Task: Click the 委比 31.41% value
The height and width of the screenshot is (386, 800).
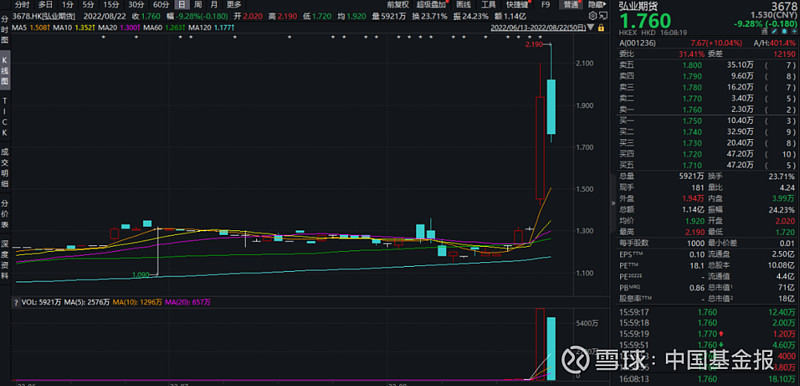Action: (x=690, y=54)
